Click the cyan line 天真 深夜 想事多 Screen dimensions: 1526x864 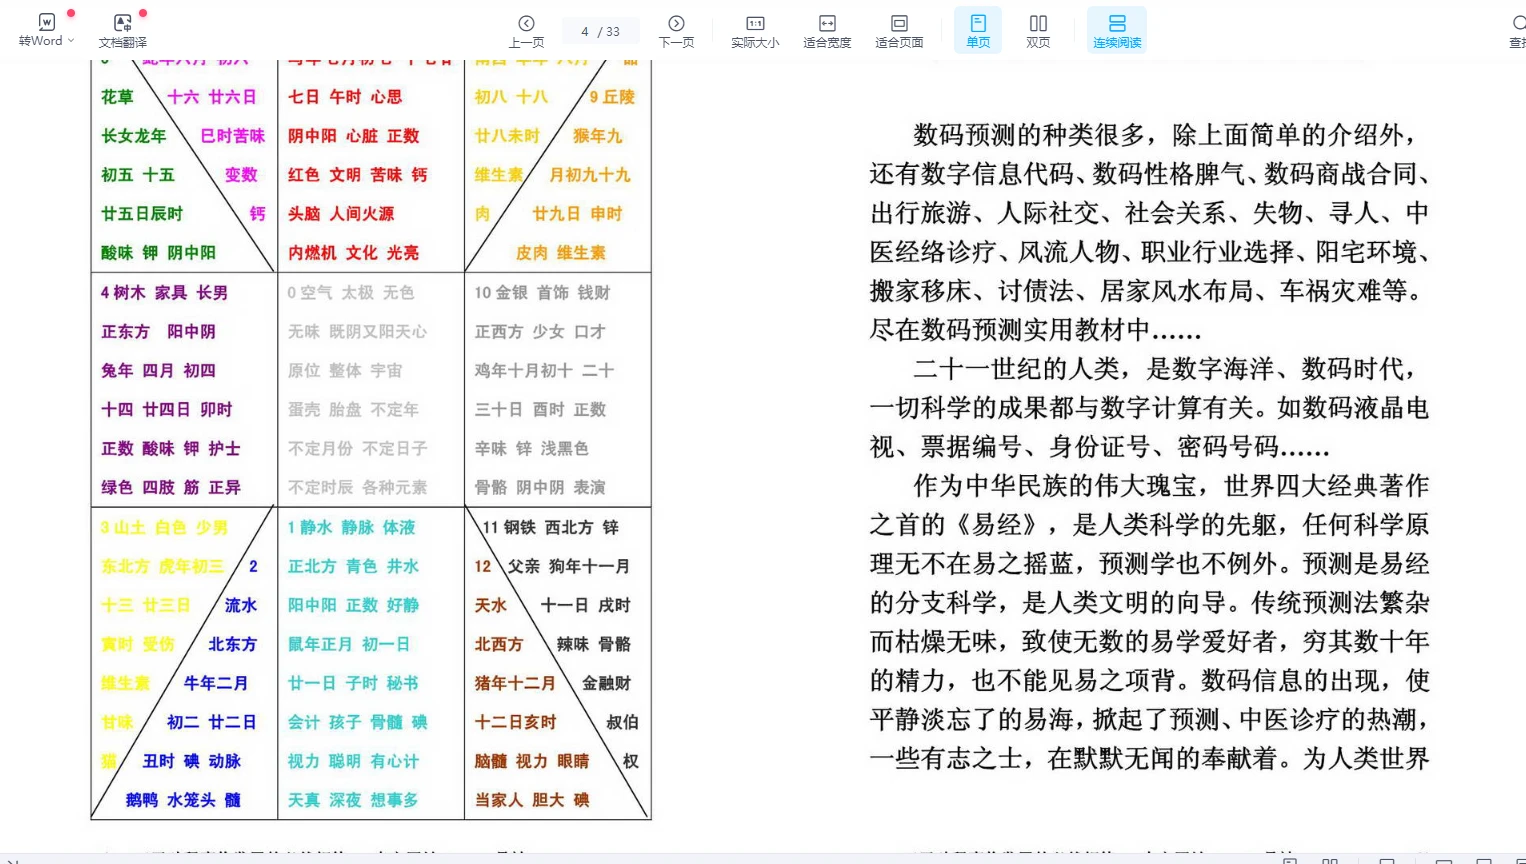point(353,801)
